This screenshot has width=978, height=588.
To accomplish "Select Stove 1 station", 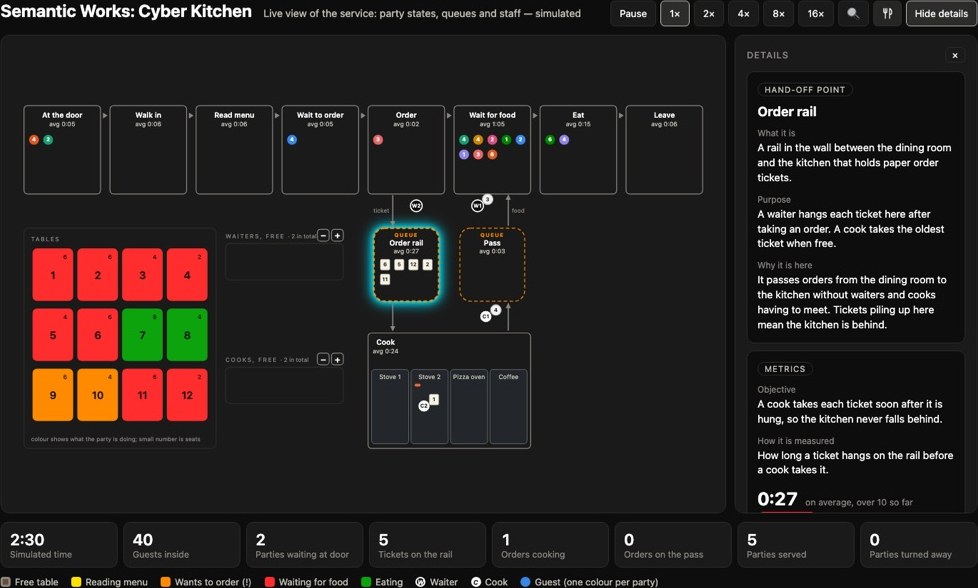I will coord(390,407).
